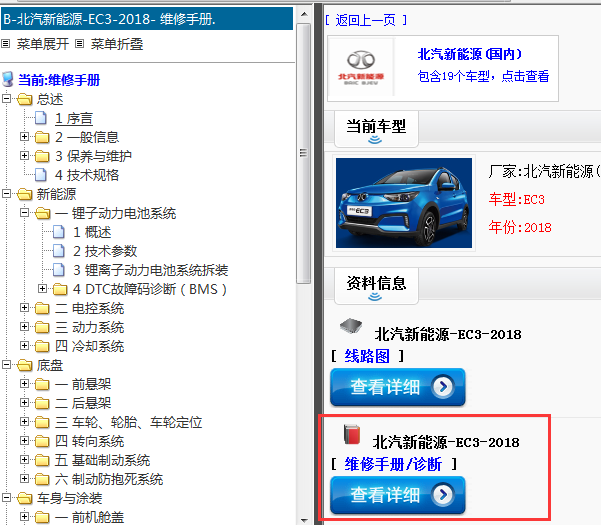Expand the 2 一般信息 node

tap(24, 137)
